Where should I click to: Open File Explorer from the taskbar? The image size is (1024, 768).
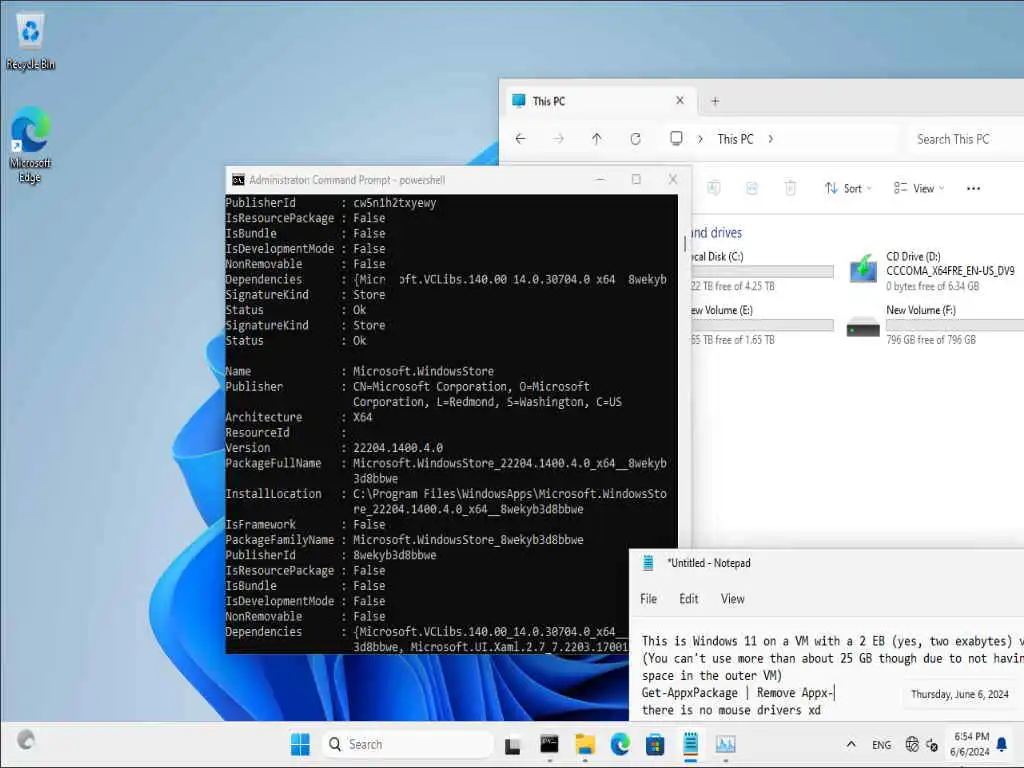(585, 744)
